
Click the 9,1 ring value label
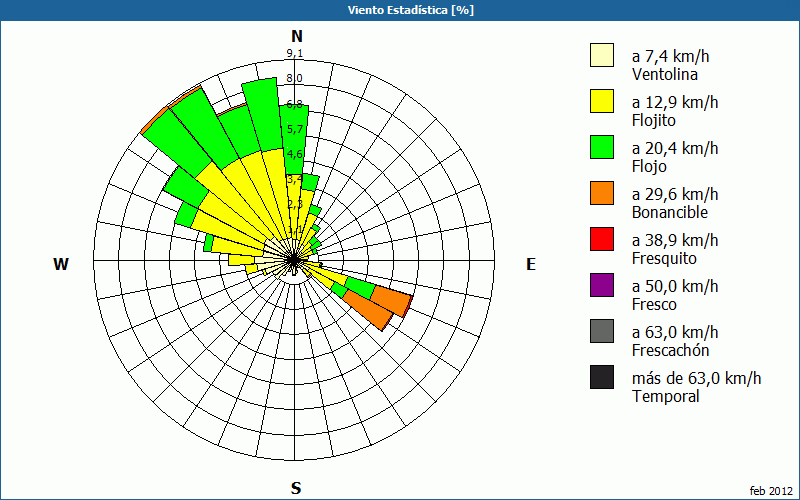pyautogui.click(x=295, y=53)
